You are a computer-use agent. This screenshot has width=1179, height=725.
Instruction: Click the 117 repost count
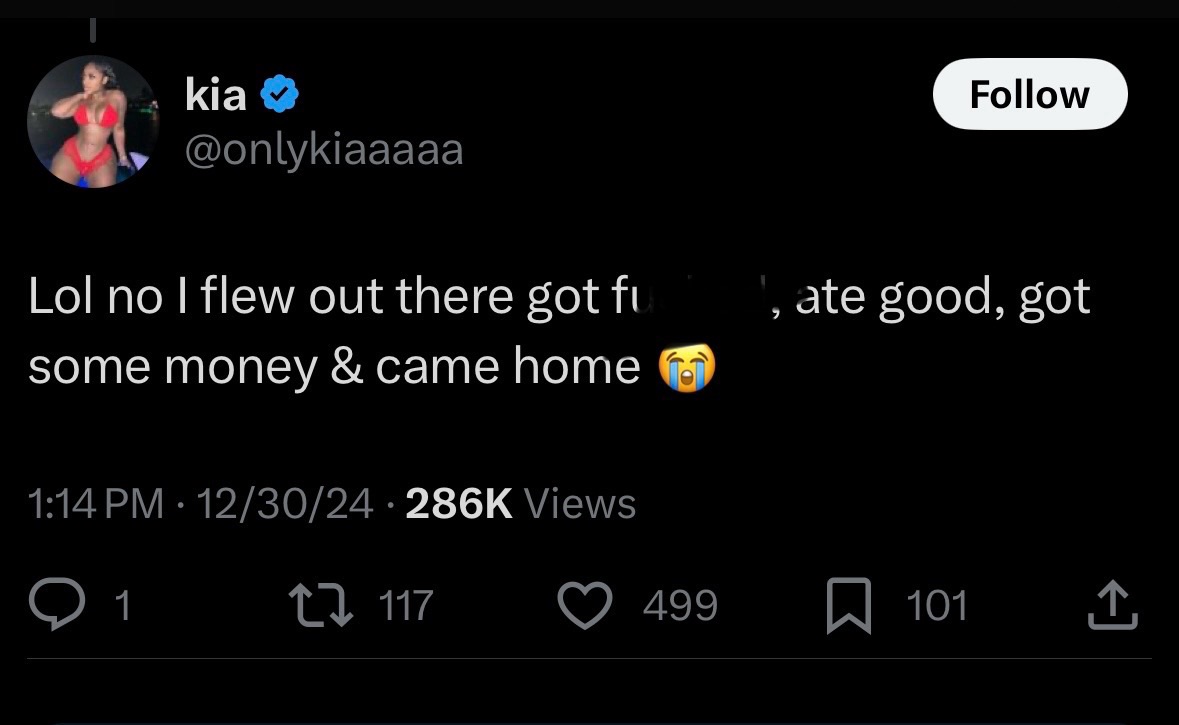pyautogui.click(x=405, y=606)
